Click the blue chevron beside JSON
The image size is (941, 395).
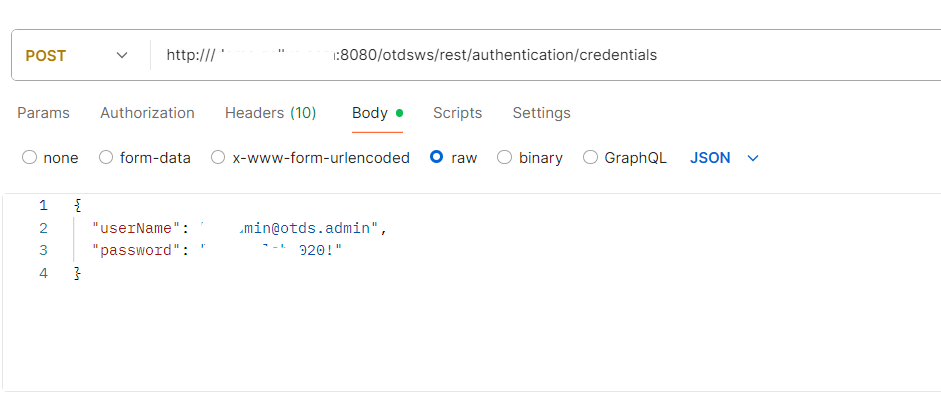click(x=753, y=158)
